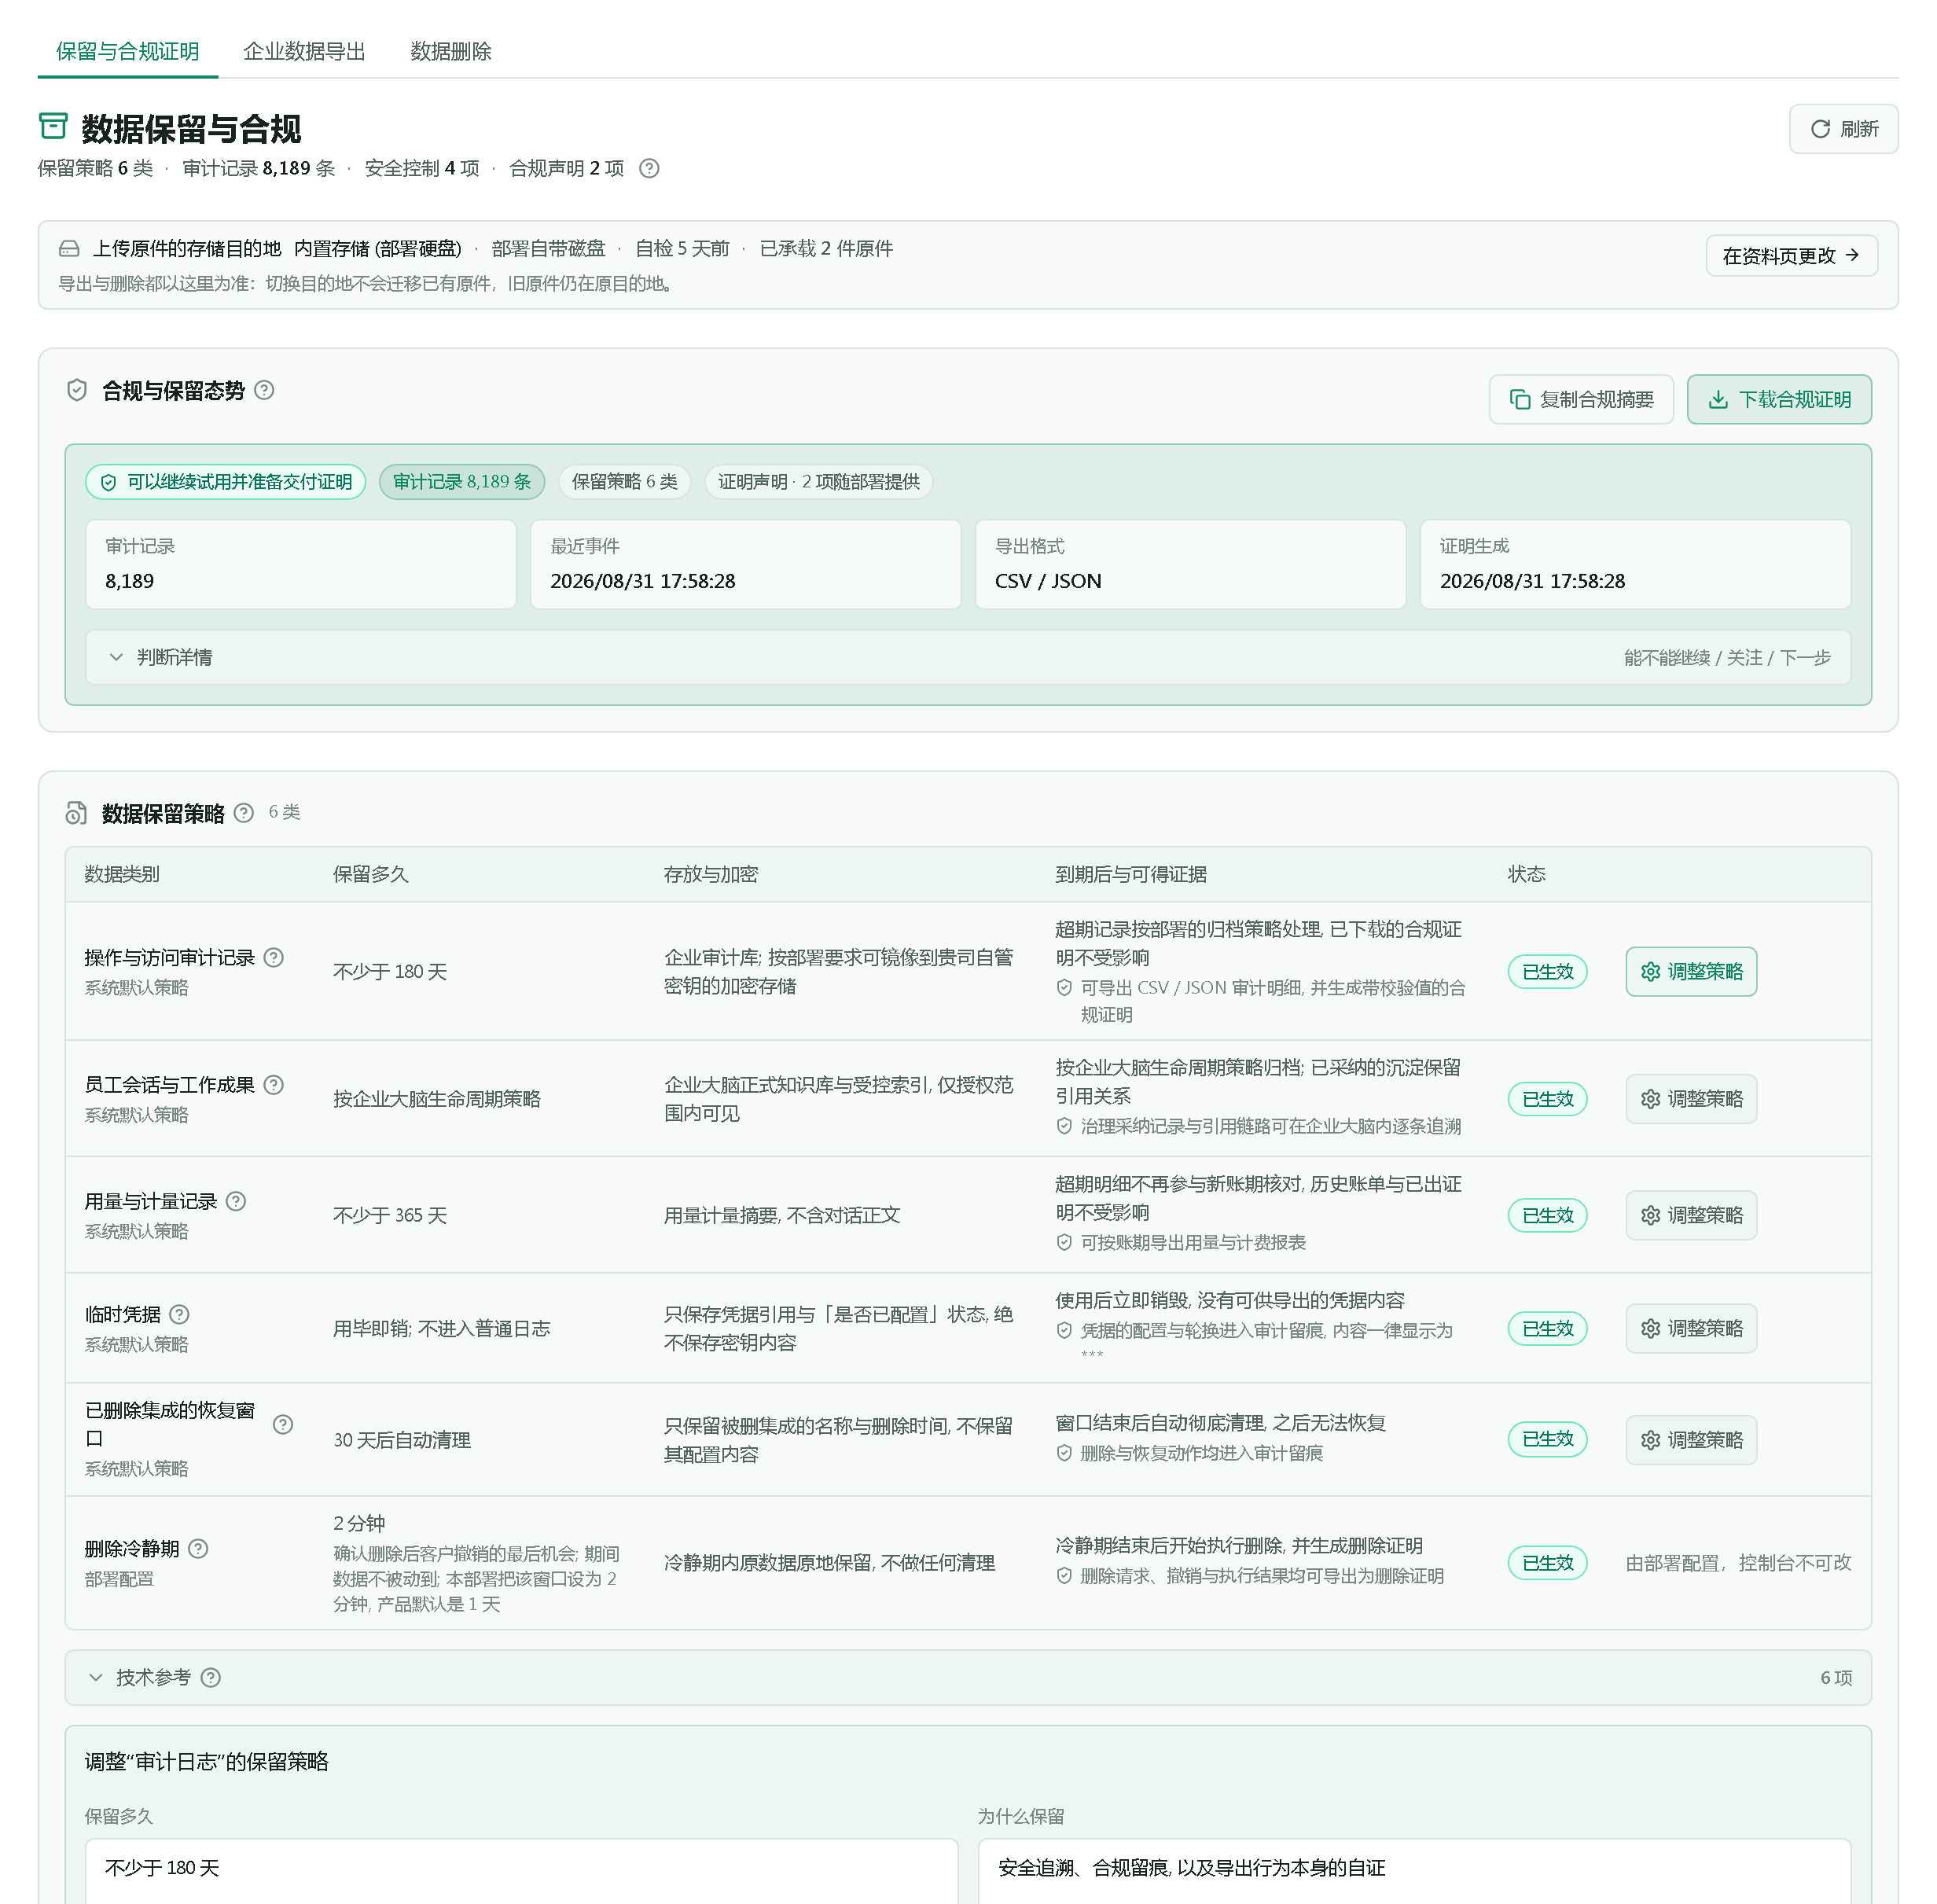Click 调整策略 for 员工会话与工作成果

pyautogui.click(x=1691, y=1098)
